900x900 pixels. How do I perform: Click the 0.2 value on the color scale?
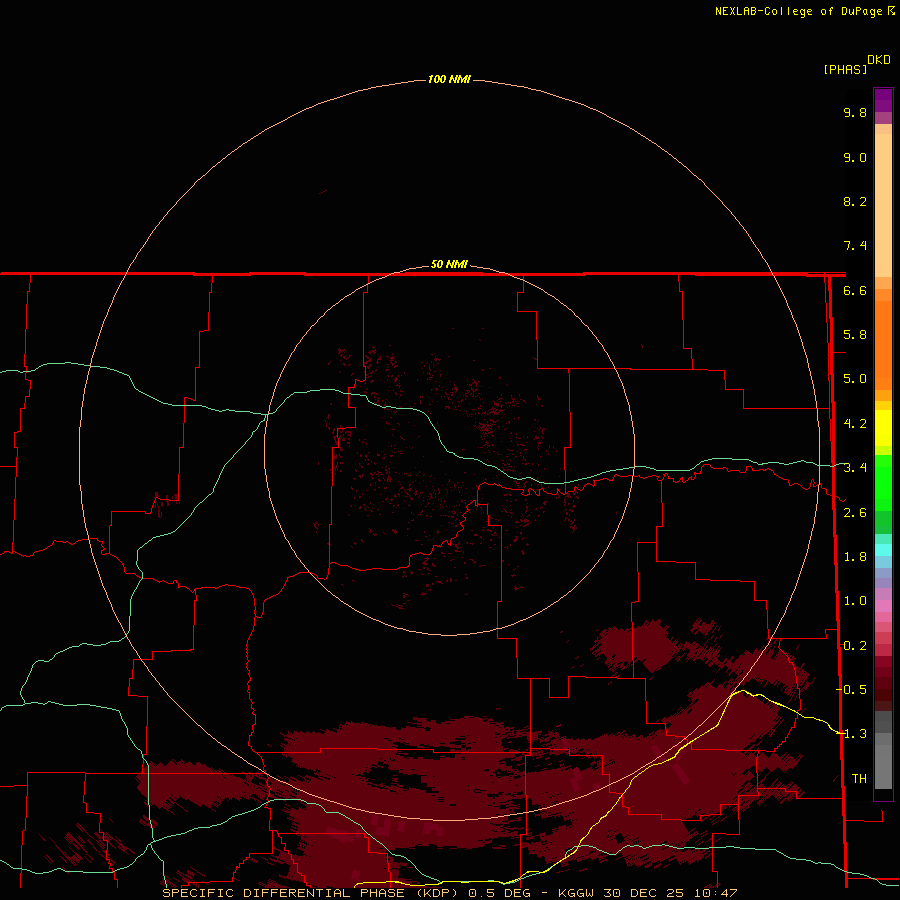pos(855,646)
